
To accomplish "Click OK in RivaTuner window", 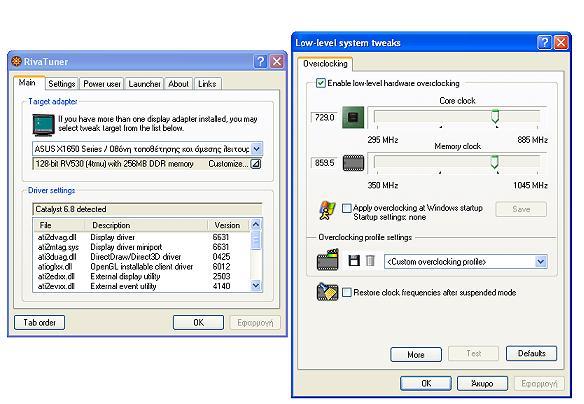I will pyautogui.click(x=199, y=322).
